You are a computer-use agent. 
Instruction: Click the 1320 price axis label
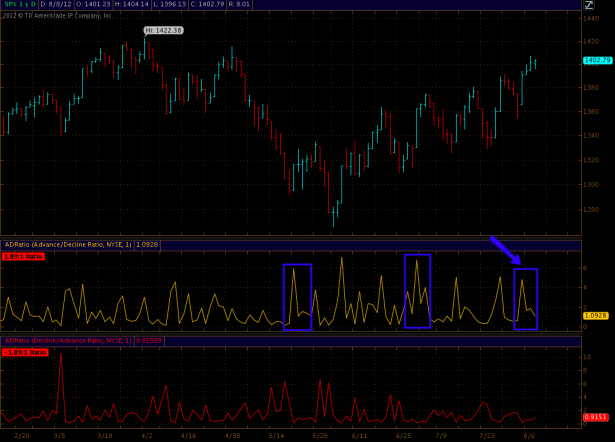coord(591,160)
